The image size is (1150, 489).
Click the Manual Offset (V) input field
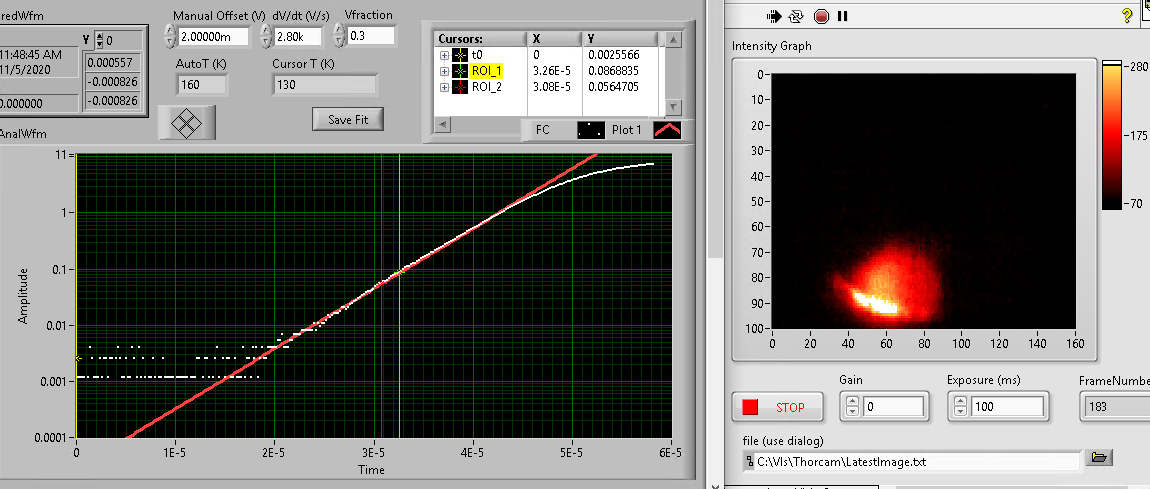[214, 37]
